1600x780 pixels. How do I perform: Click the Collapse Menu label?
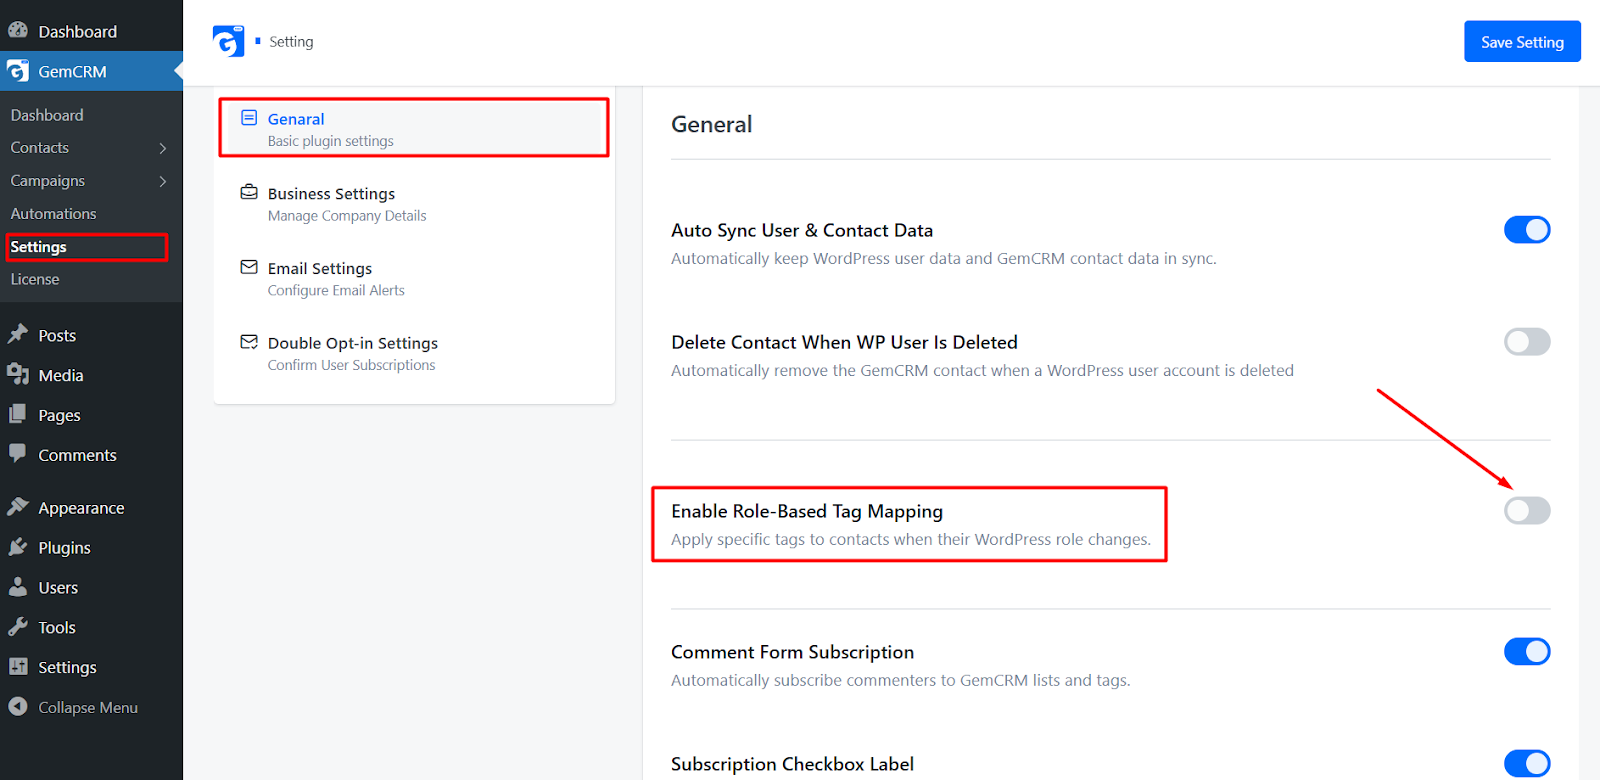click(x=88, y=707)
